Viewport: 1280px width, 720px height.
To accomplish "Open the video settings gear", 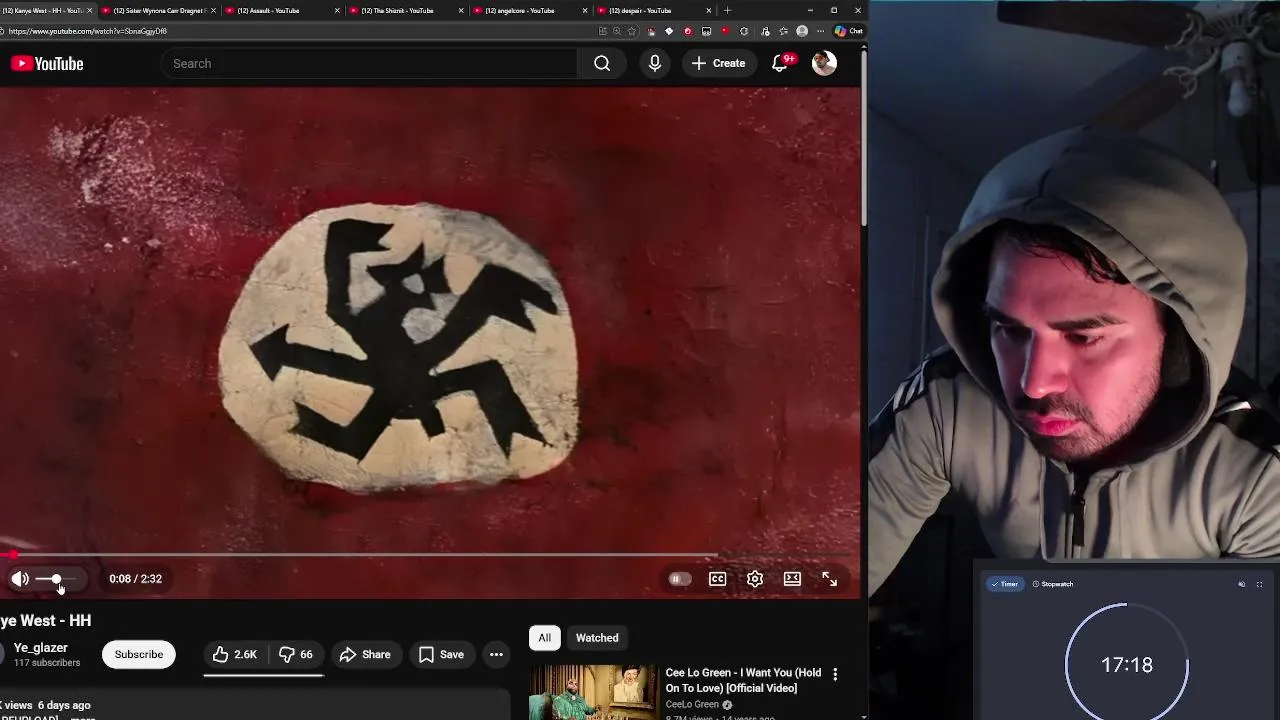I will (755, 579).
